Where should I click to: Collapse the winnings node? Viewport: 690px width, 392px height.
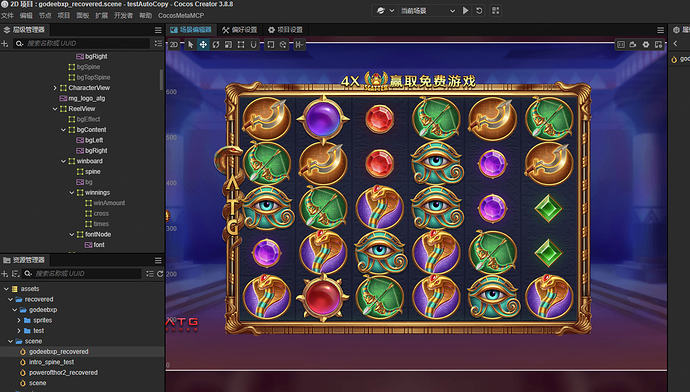pyautogui.click(x=72, y=193)
